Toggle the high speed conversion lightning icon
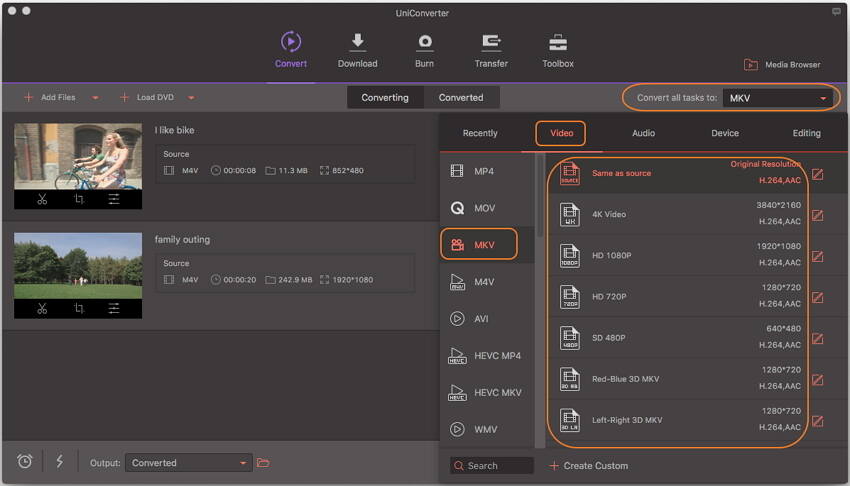Viewport: 850px width, 486px height. tap(60, 462)
